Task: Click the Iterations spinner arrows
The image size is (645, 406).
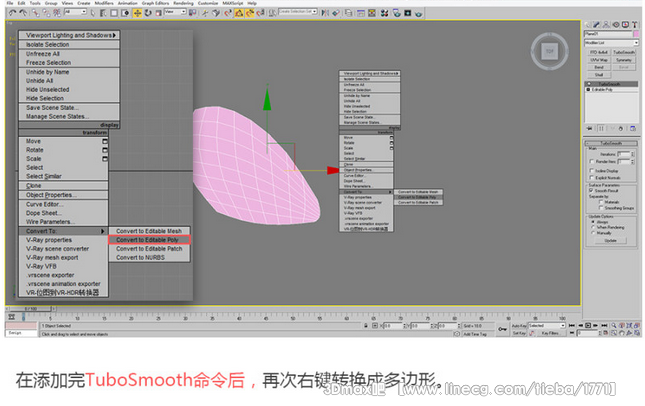Action: [x=633, y=154]
